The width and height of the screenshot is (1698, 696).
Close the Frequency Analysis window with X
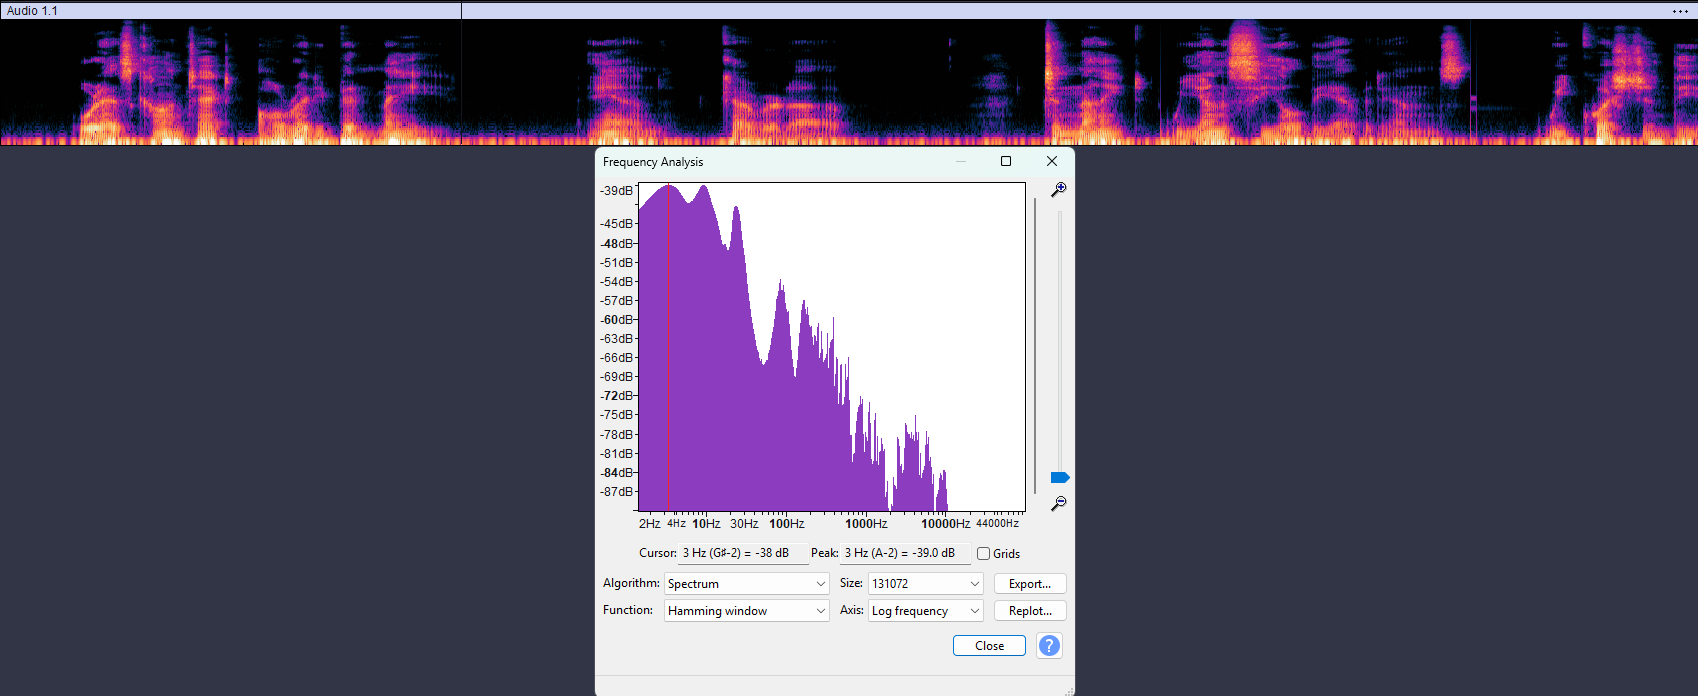1052,161
